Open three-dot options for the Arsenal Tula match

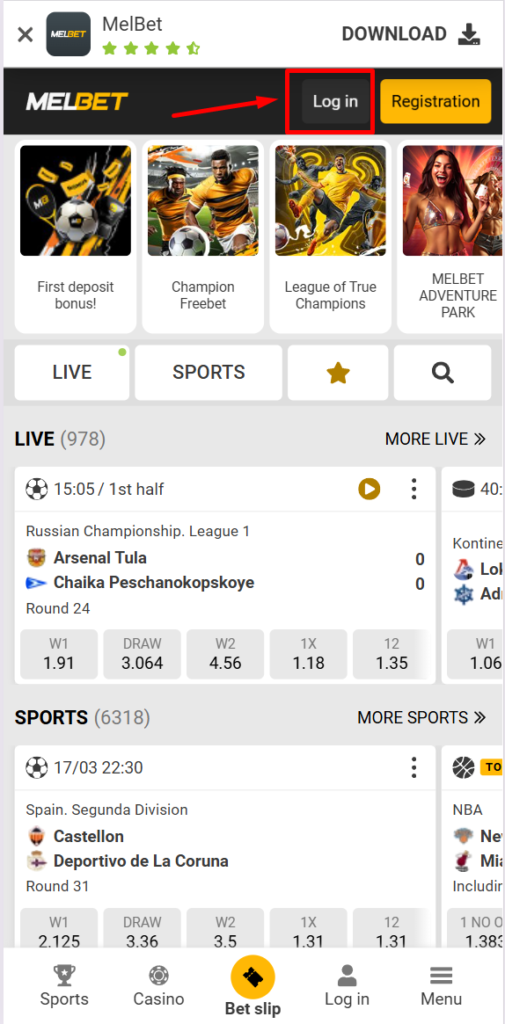[x=414, y=488]
